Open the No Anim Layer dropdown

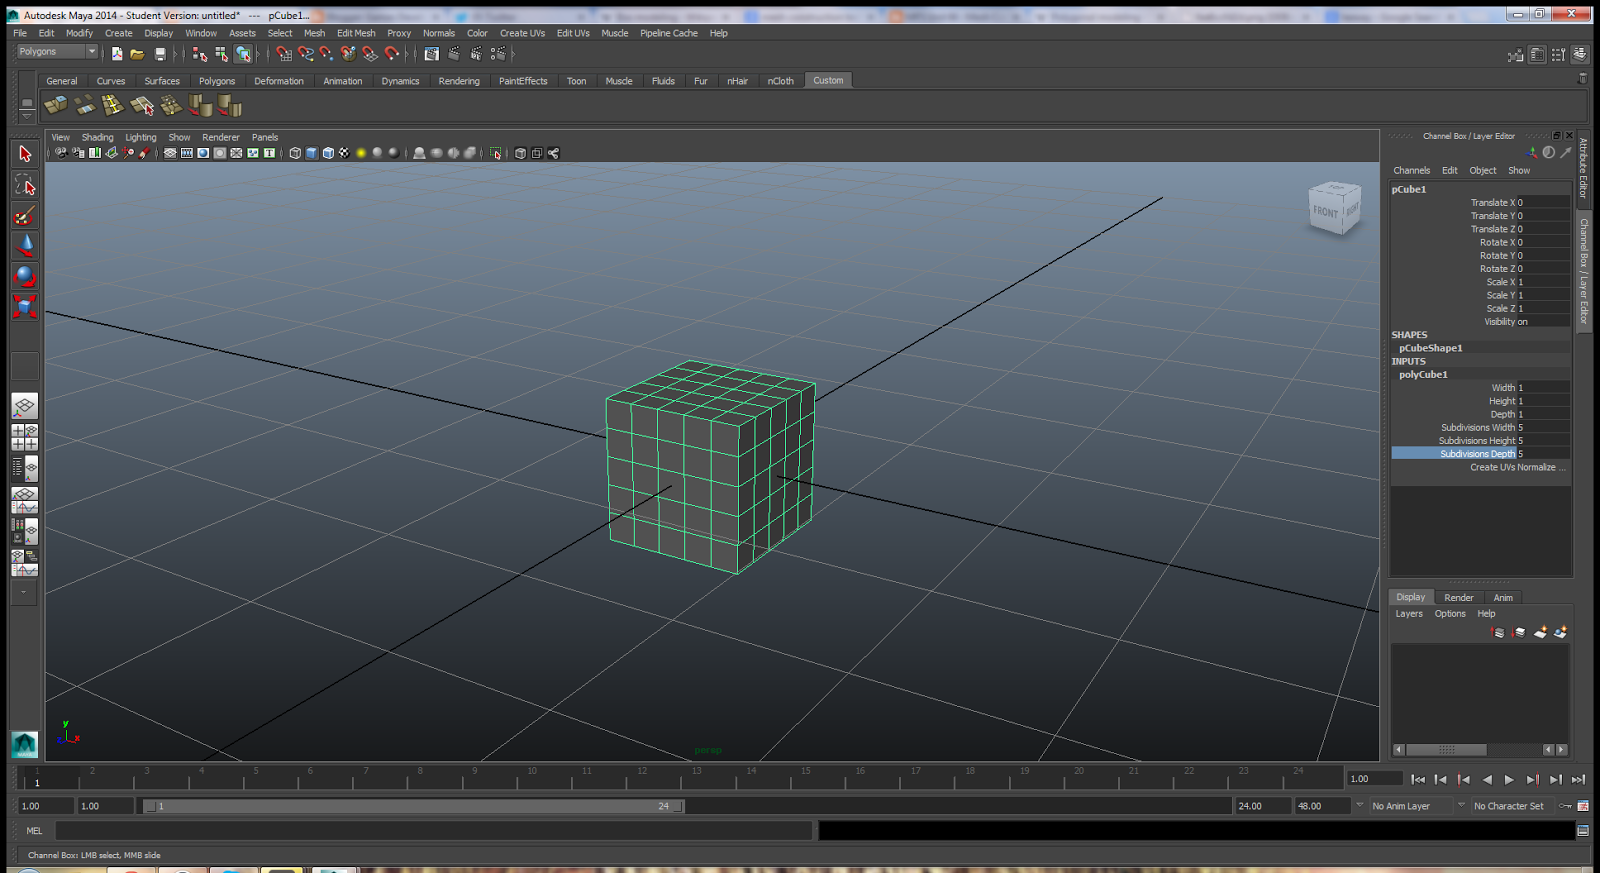tap(1410, 806)
